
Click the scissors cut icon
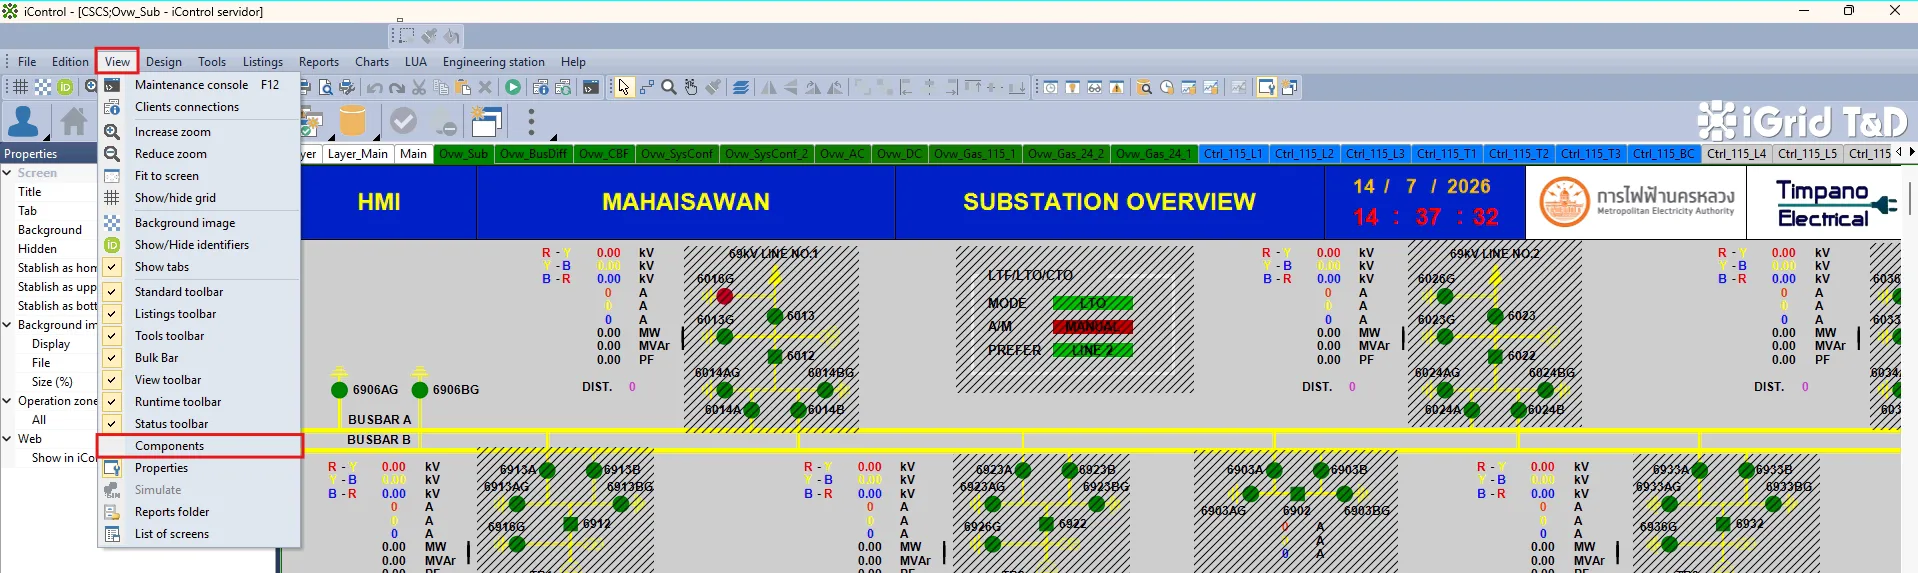[419, 88]
